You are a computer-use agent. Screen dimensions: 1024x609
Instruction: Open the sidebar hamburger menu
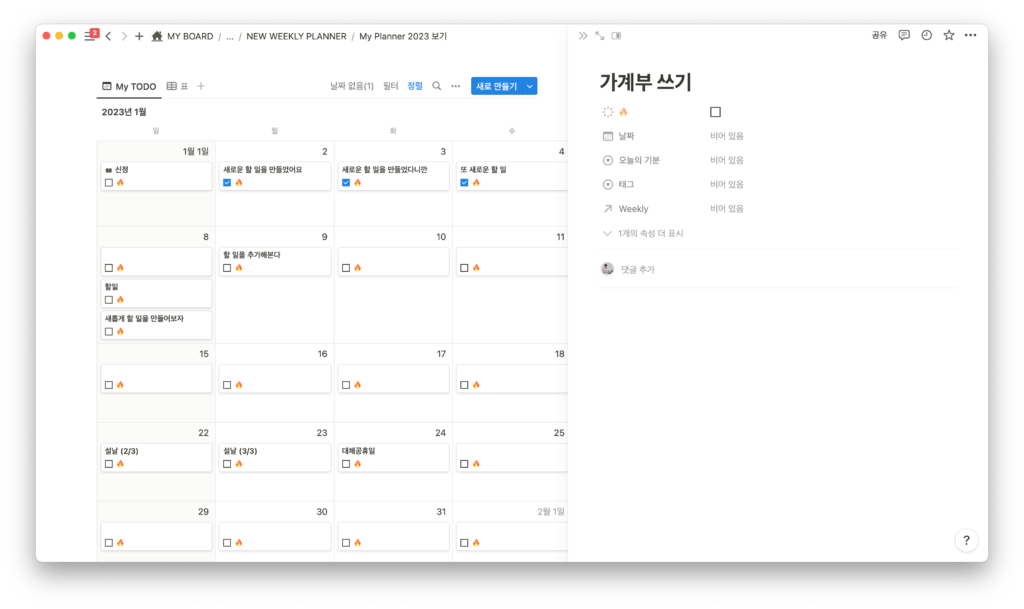point(90,36)
